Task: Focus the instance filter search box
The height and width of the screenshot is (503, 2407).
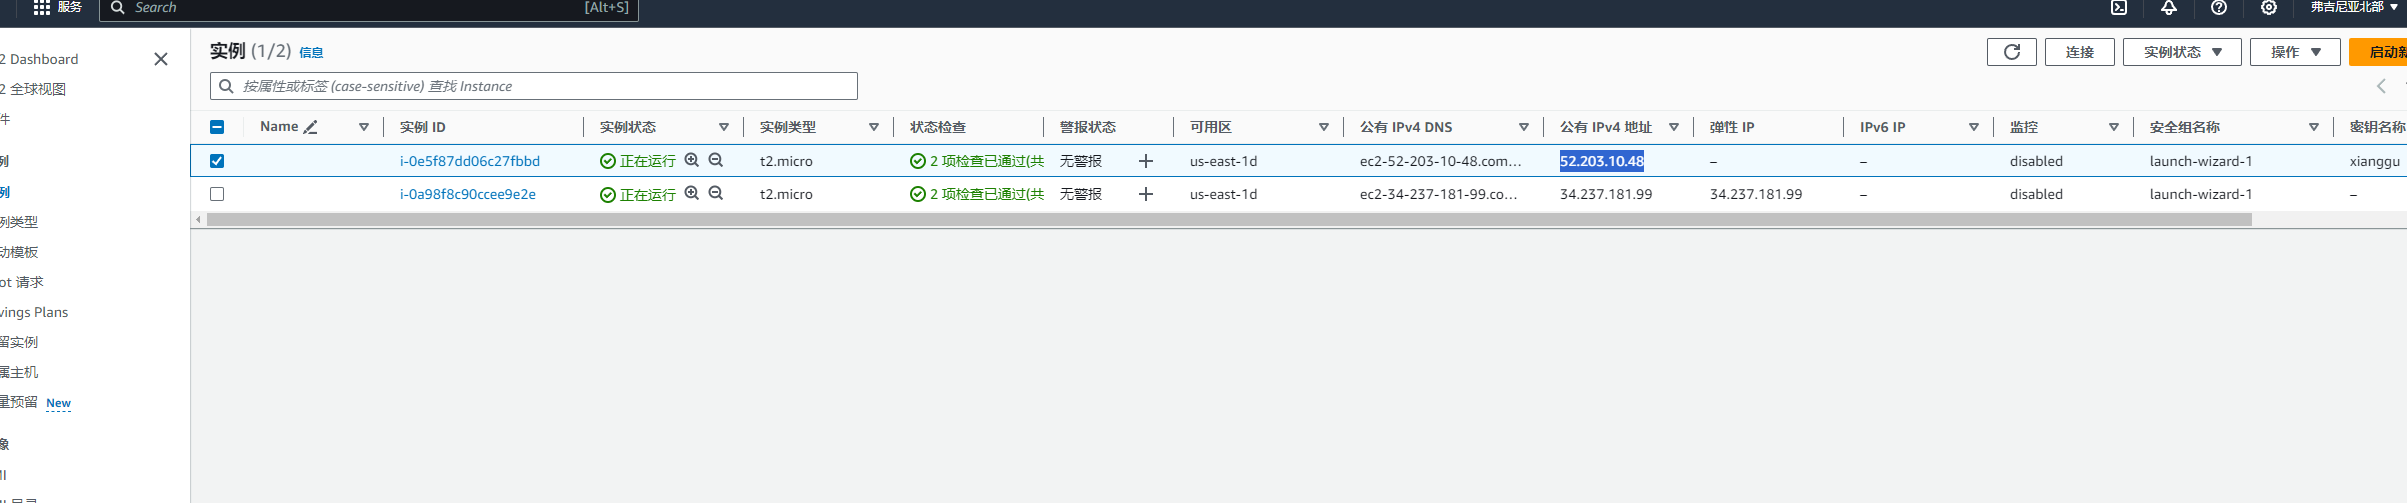Action: tap(534, 86)
